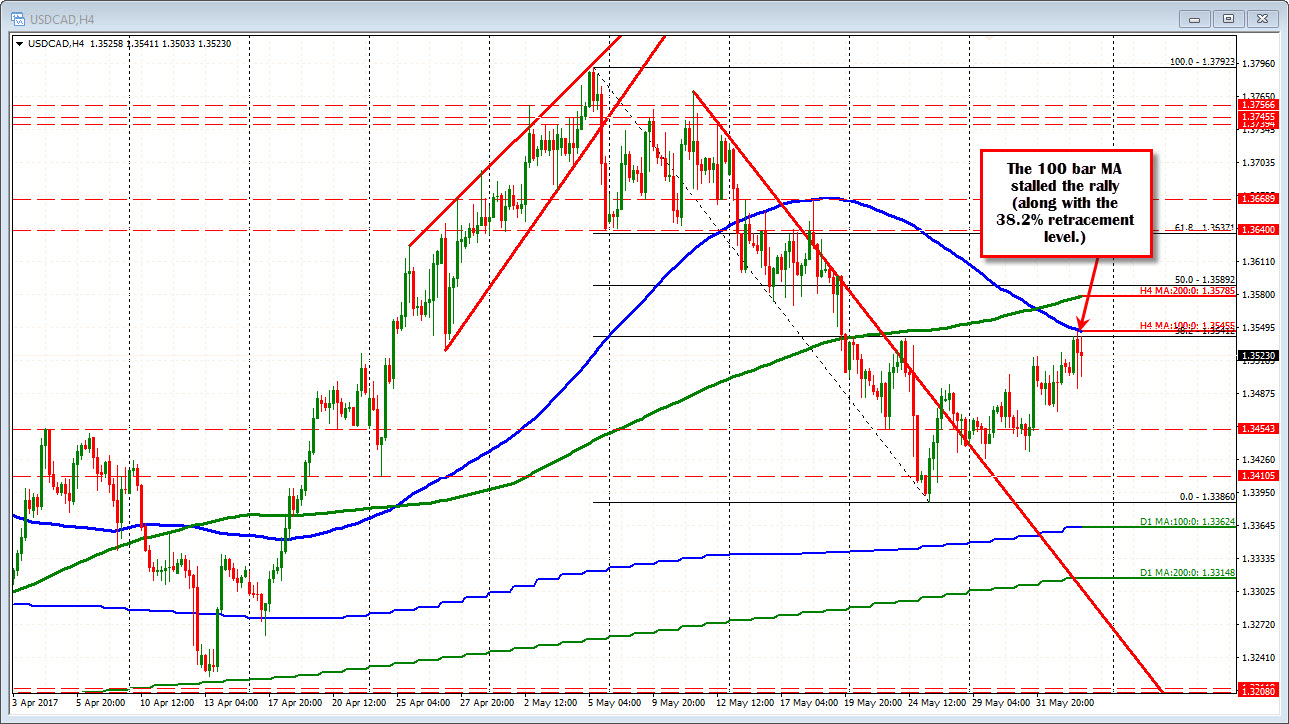Click the 1.34875 price axis value
Viewport: 1289px width, 724px height.
pos(1257,393)
